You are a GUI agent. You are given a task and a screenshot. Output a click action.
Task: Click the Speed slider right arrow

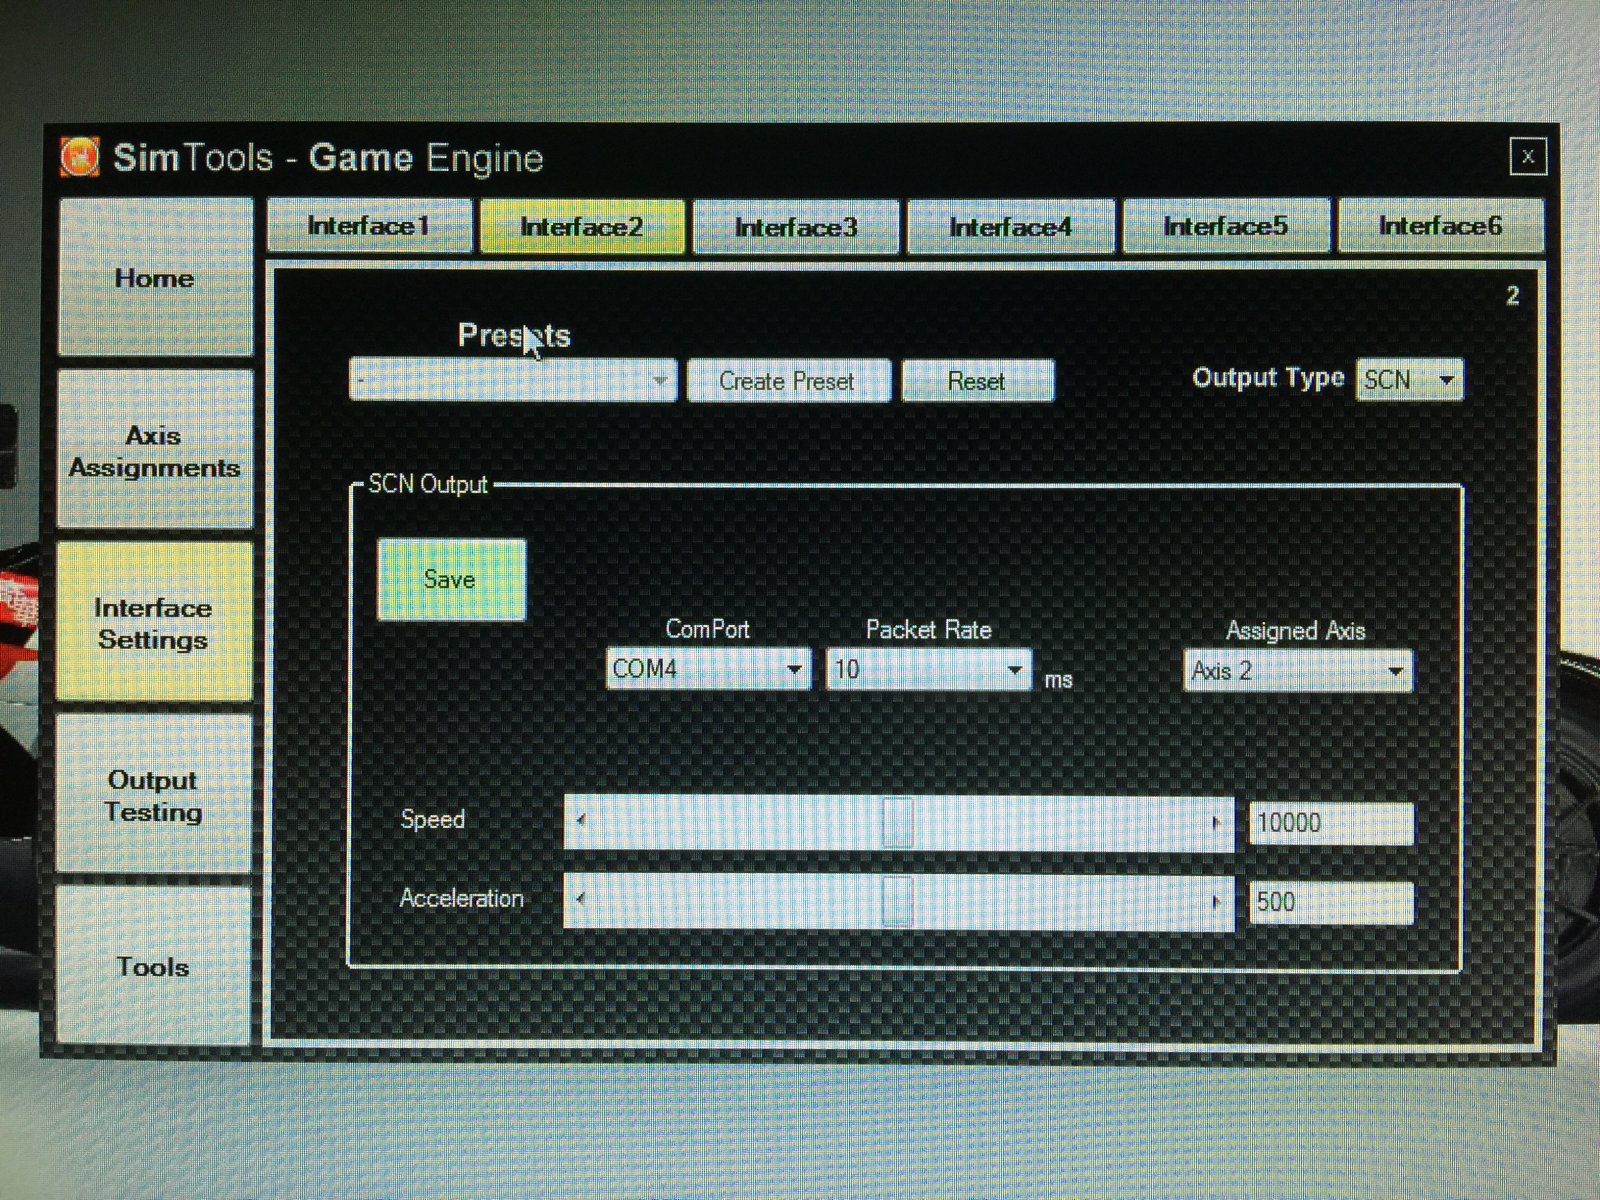1216,823
